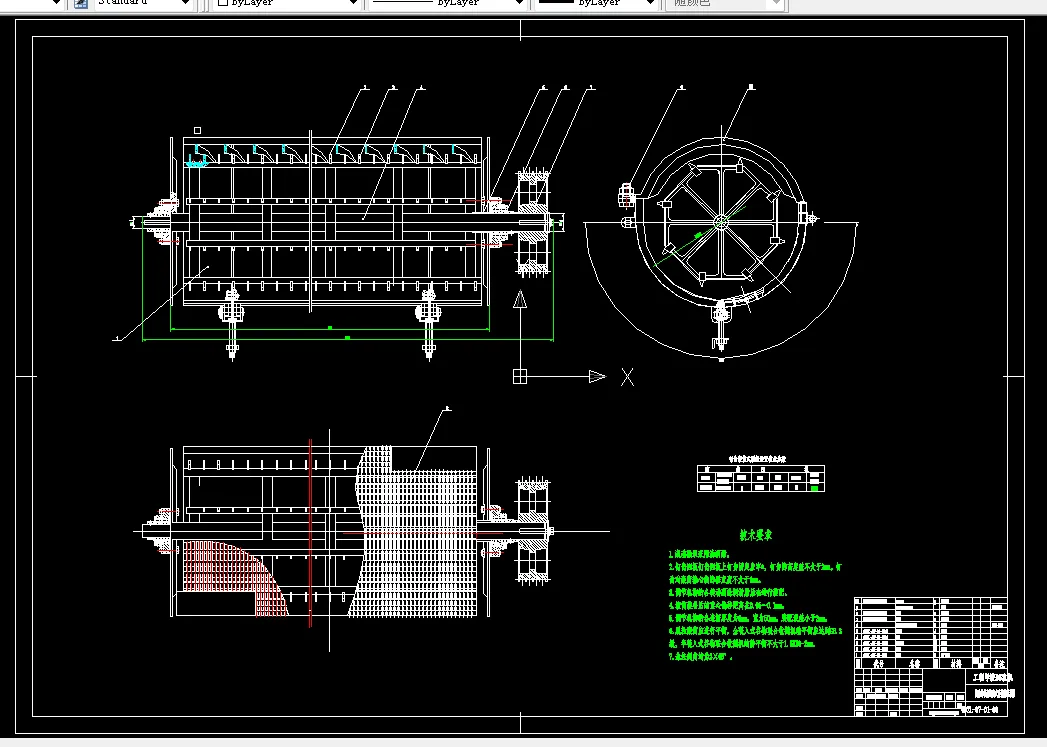Screen dimensions: 1047x747
Task: Open the greyed 随颜色 plot style dropdown
Action: (x=775, y=3)
